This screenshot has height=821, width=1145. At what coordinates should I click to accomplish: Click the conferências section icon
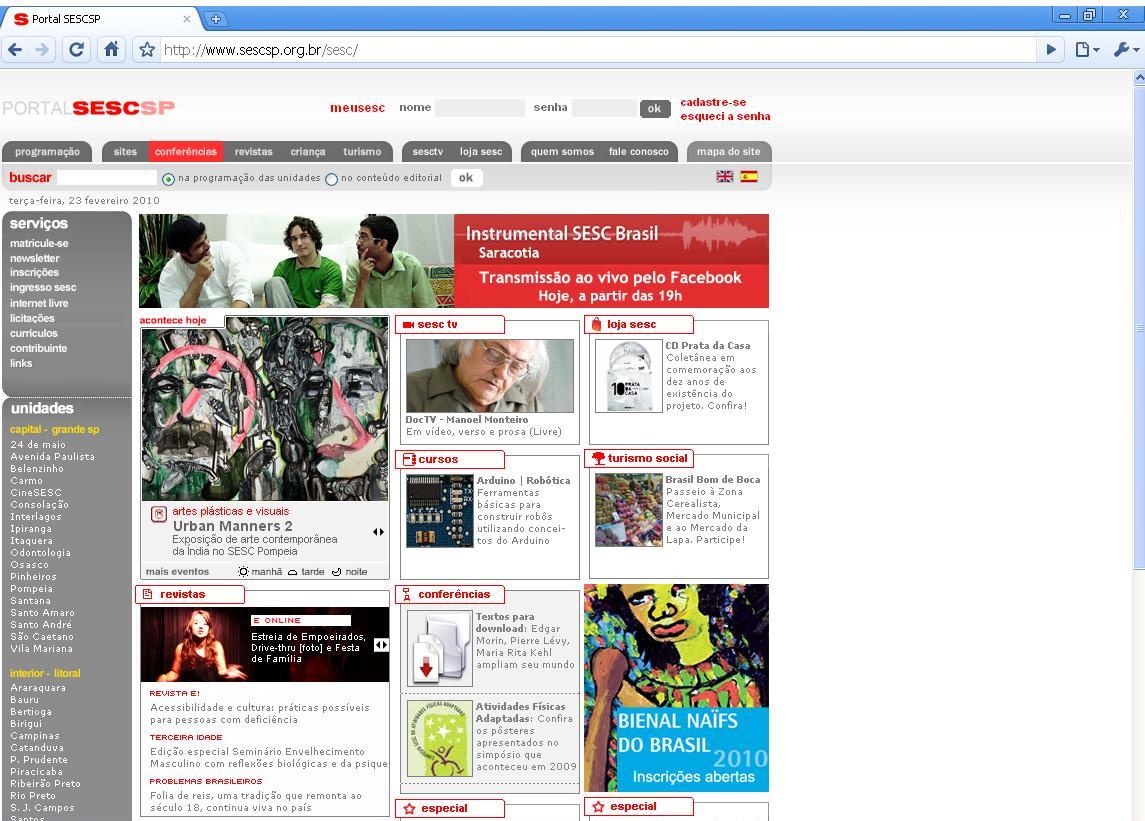click(407, 595)
